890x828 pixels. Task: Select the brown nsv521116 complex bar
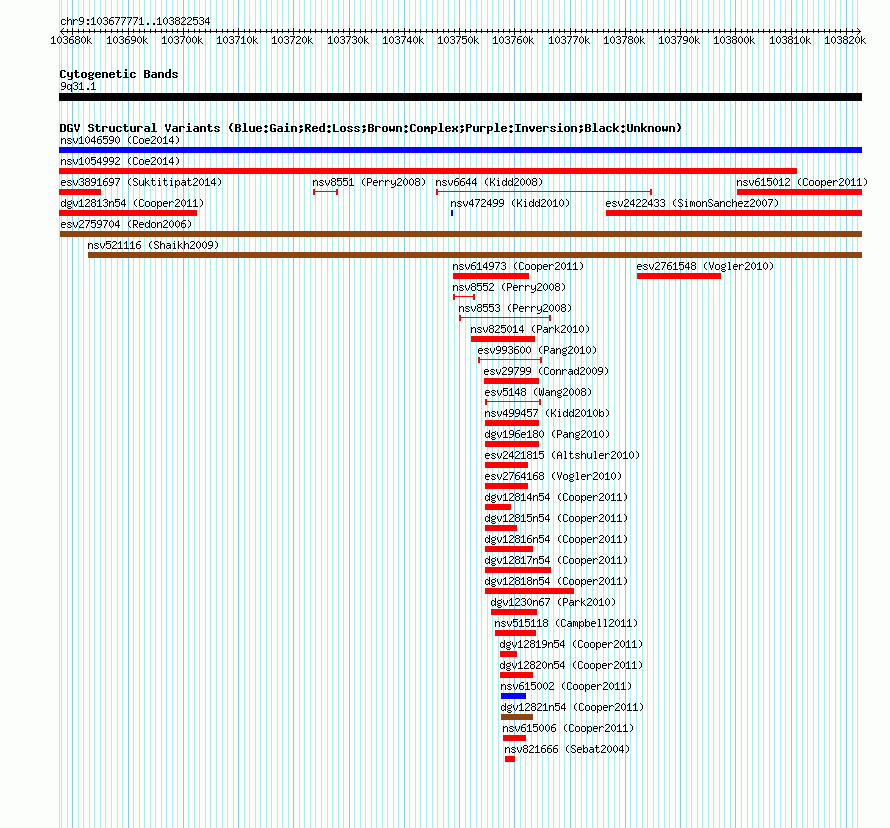[475, 255]
